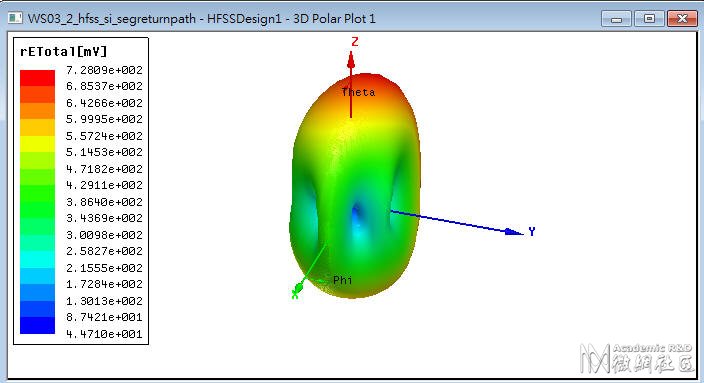The image size is (704, 383).
Task: Close the 3D Polar Plot 1 window
Action: click(x=682, y=19)
